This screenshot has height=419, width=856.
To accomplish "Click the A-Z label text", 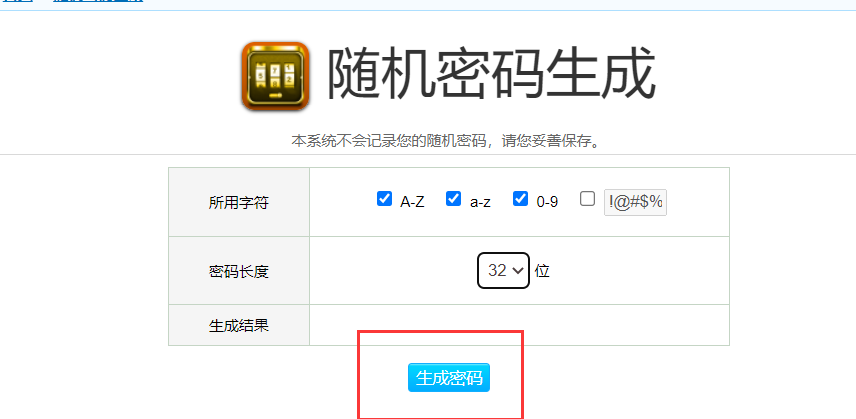I will point(412,202).
